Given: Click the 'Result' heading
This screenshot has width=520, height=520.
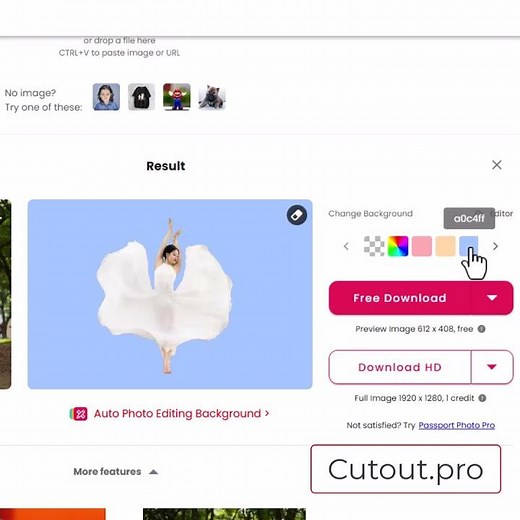Looking at the screenshot, I should coord(166,166).
